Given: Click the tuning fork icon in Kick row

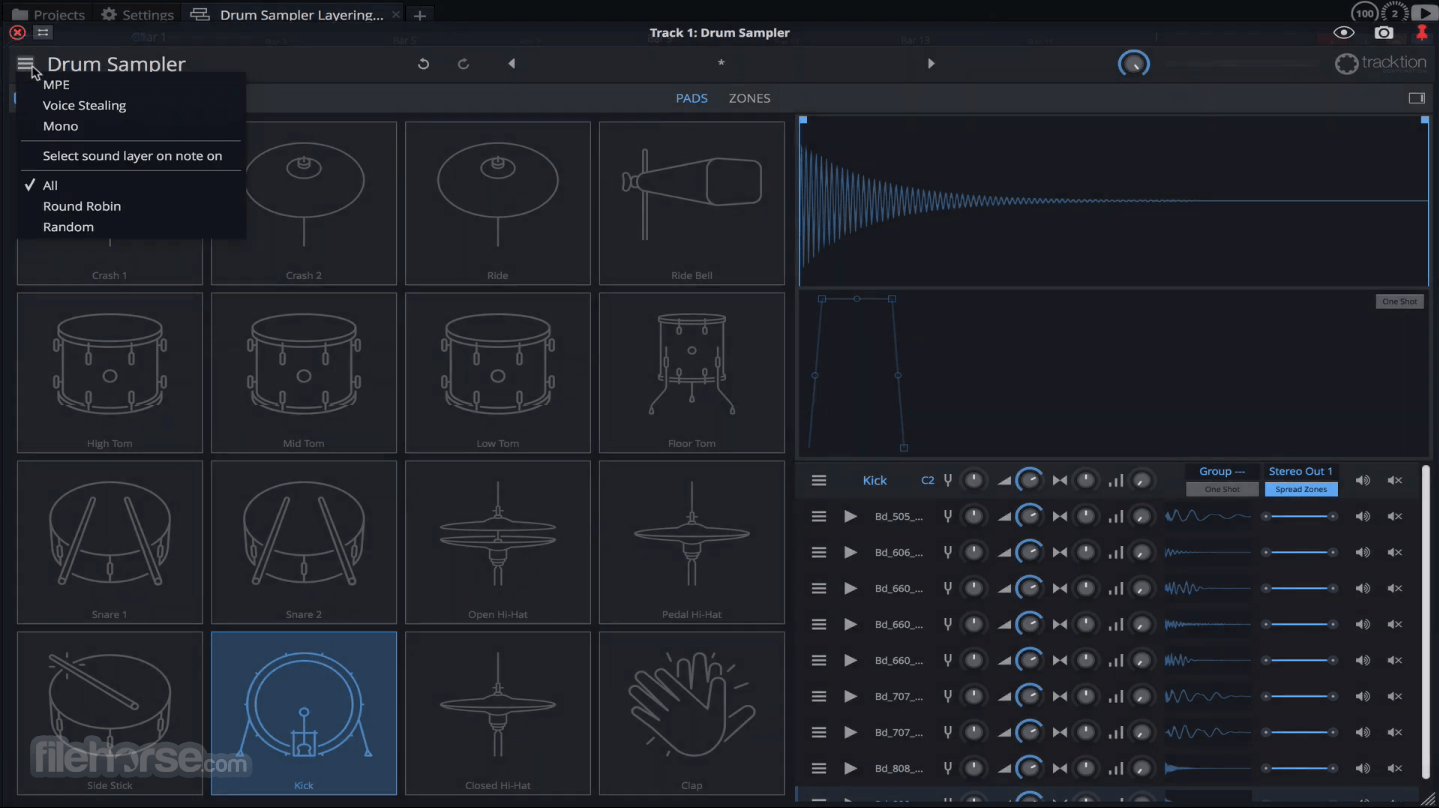Looking at the screenshot, I should (x=948, y=480).
